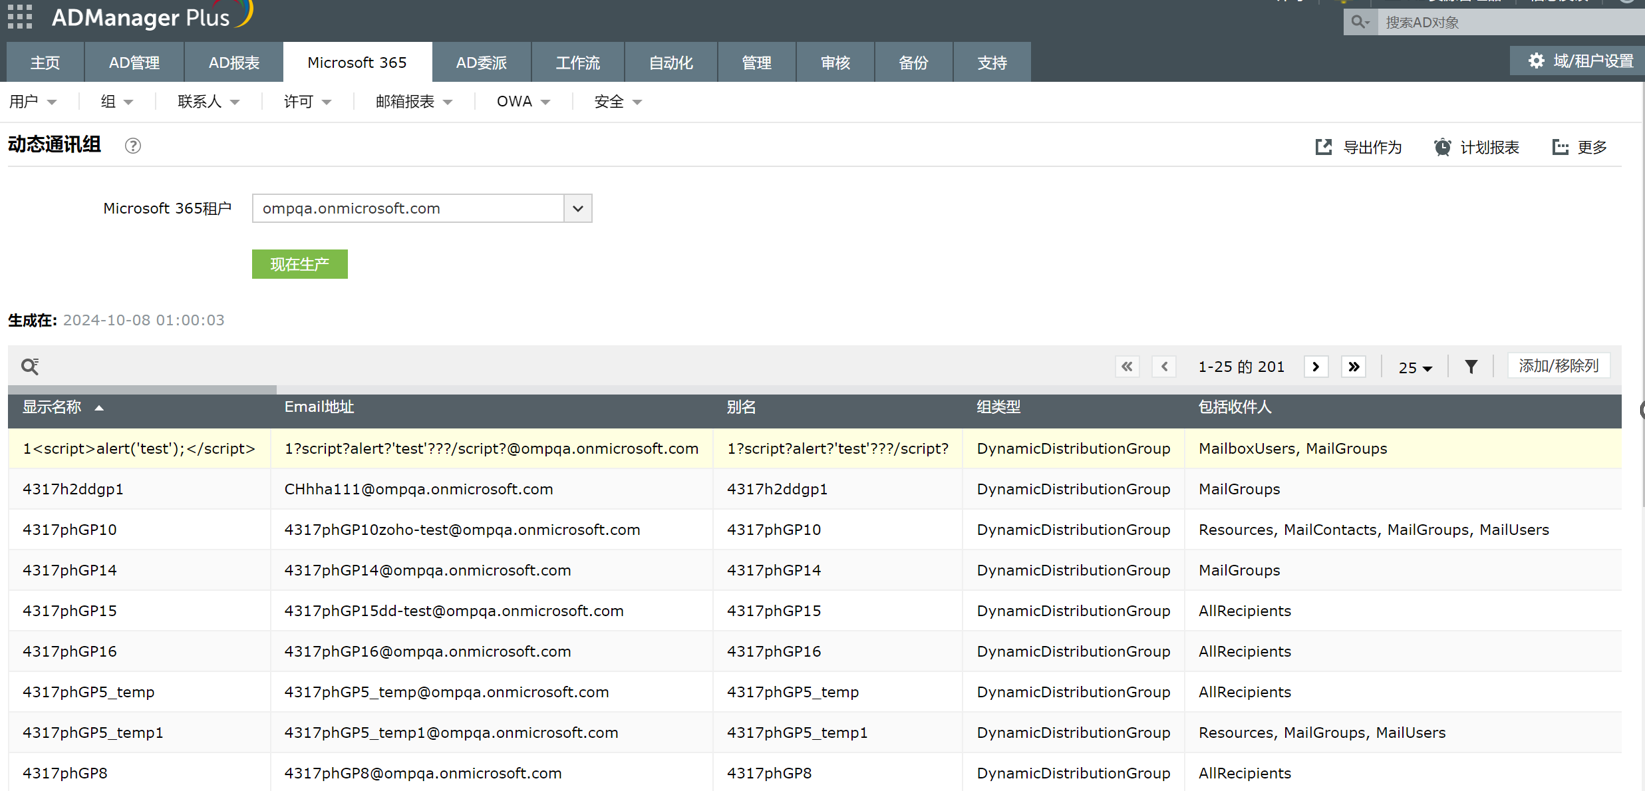This screenshot has width=1645, height=791.
Task: Go to the previous page arrow
Action: point(1164,367)
